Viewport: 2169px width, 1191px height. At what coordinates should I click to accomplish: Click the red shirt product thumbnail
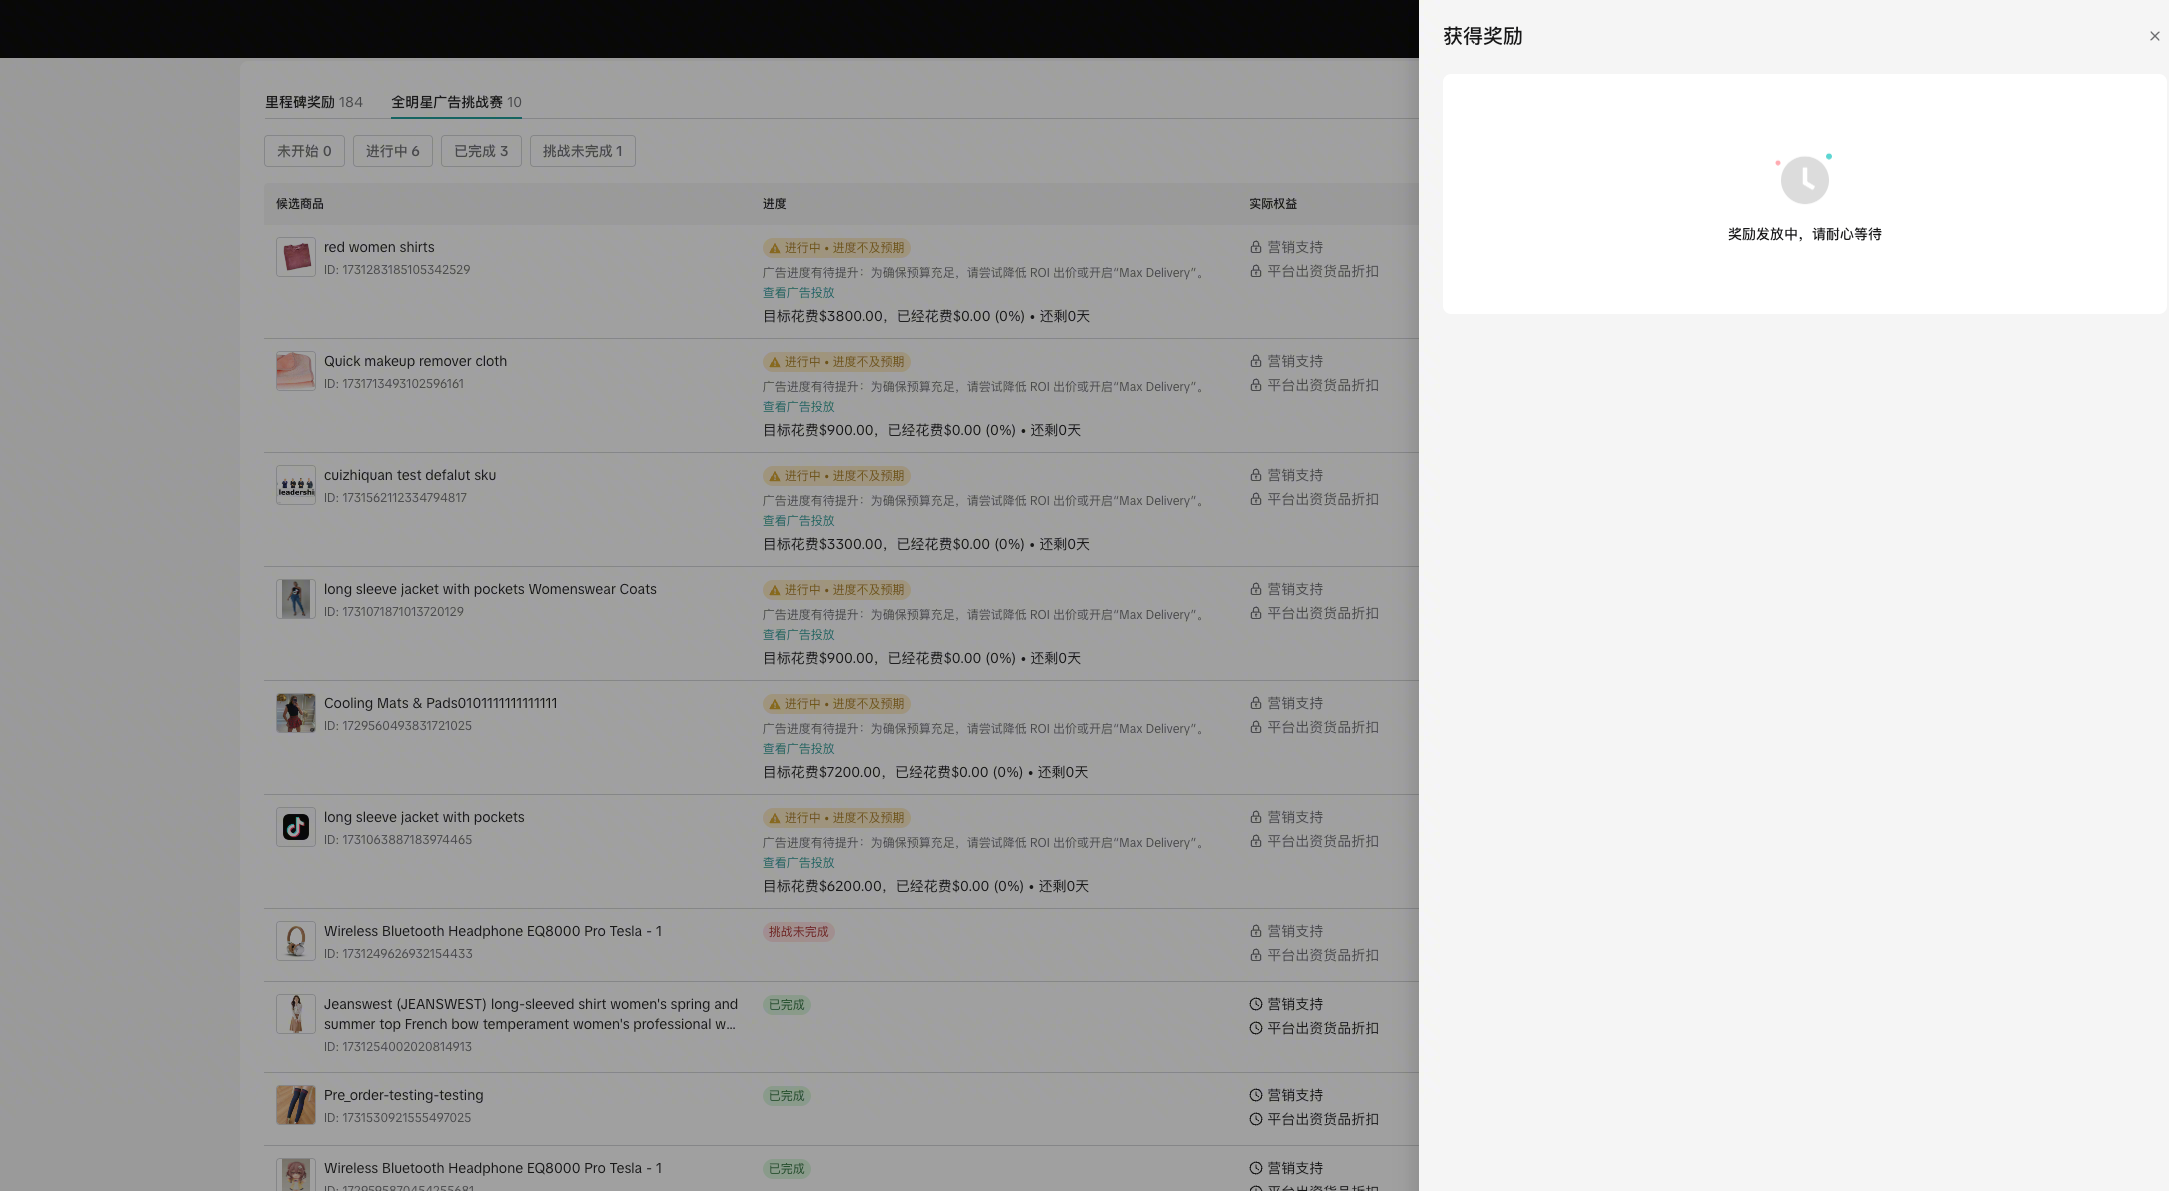coord(295,257)
